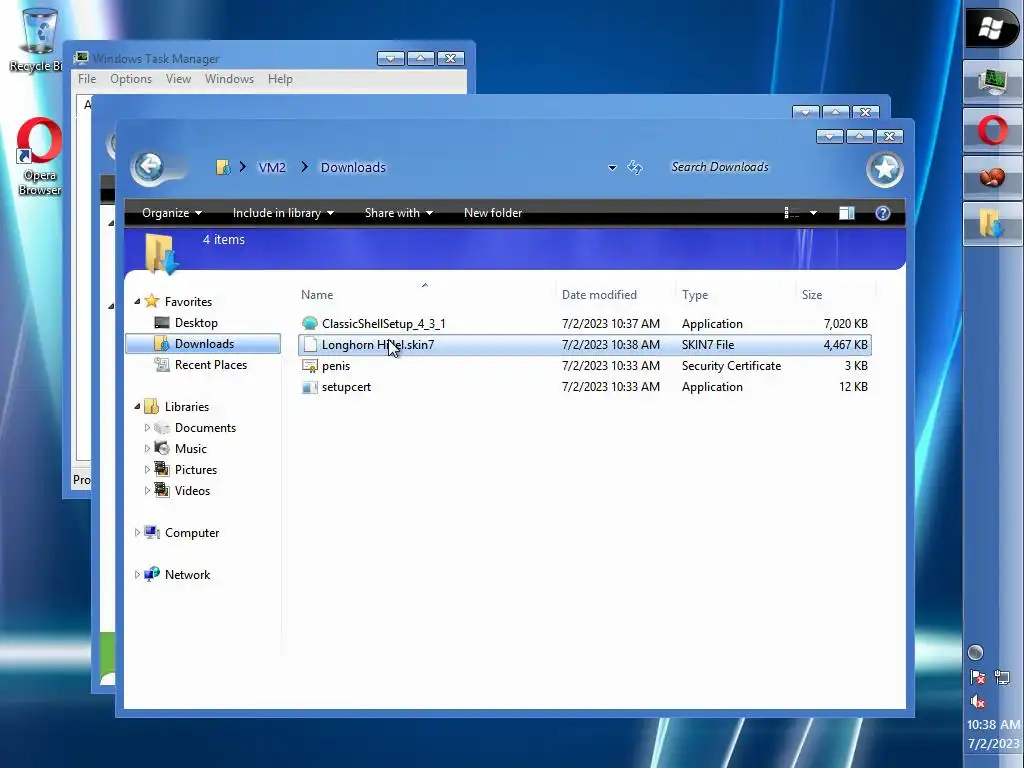The image size is (1024, 768).
Task: Click the Longhorn Hotel.skin7 blank file icon
Action: point(310,345)
